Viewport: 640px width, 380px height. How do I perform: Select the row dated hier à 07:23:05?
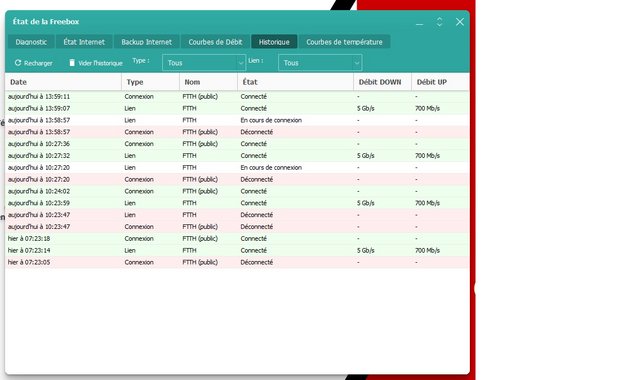pos(237,262)
